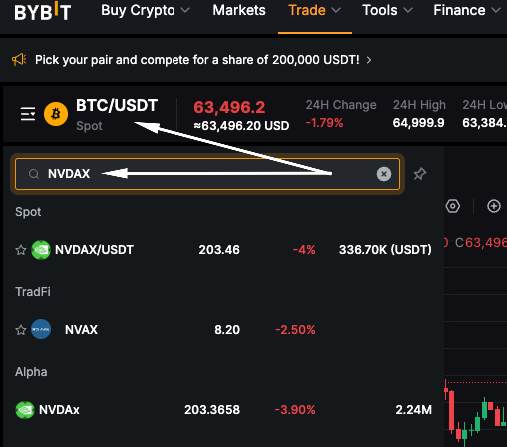Viewport: 507px width, 447px height.
Task: Expand the Tools dropdown menu
Action: 387,10
